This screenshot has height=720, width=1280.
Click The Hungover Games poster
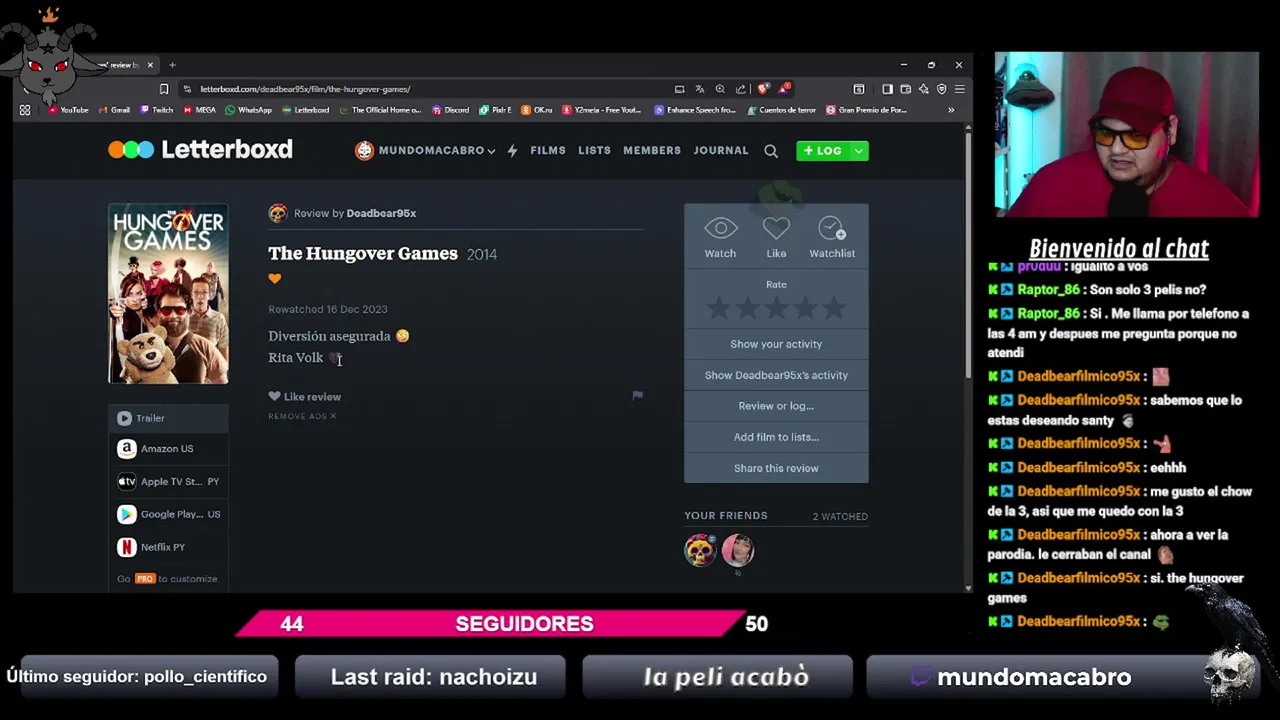coord(168,294)
